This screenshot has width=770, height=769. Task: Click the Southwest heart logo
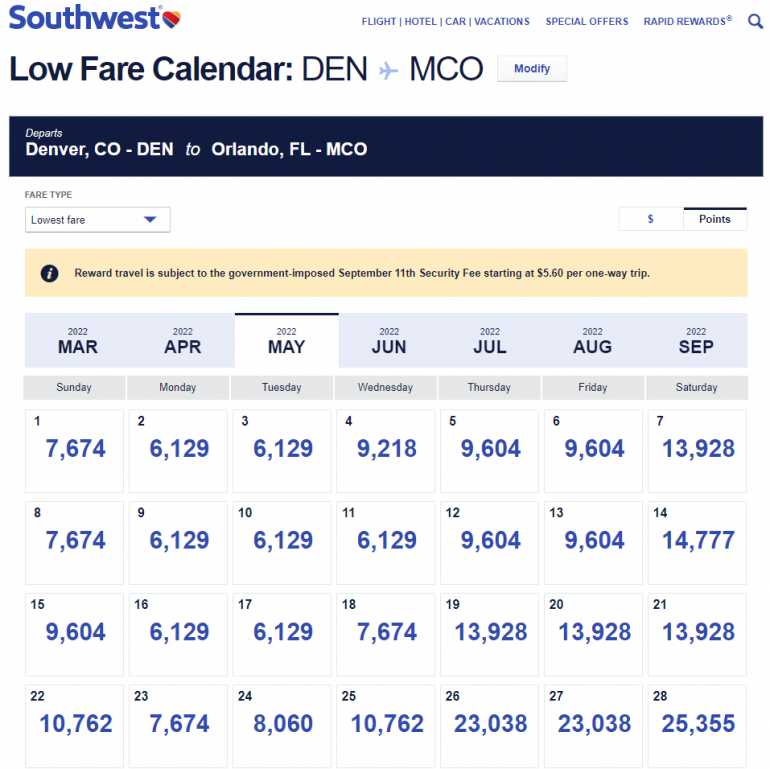170,18
